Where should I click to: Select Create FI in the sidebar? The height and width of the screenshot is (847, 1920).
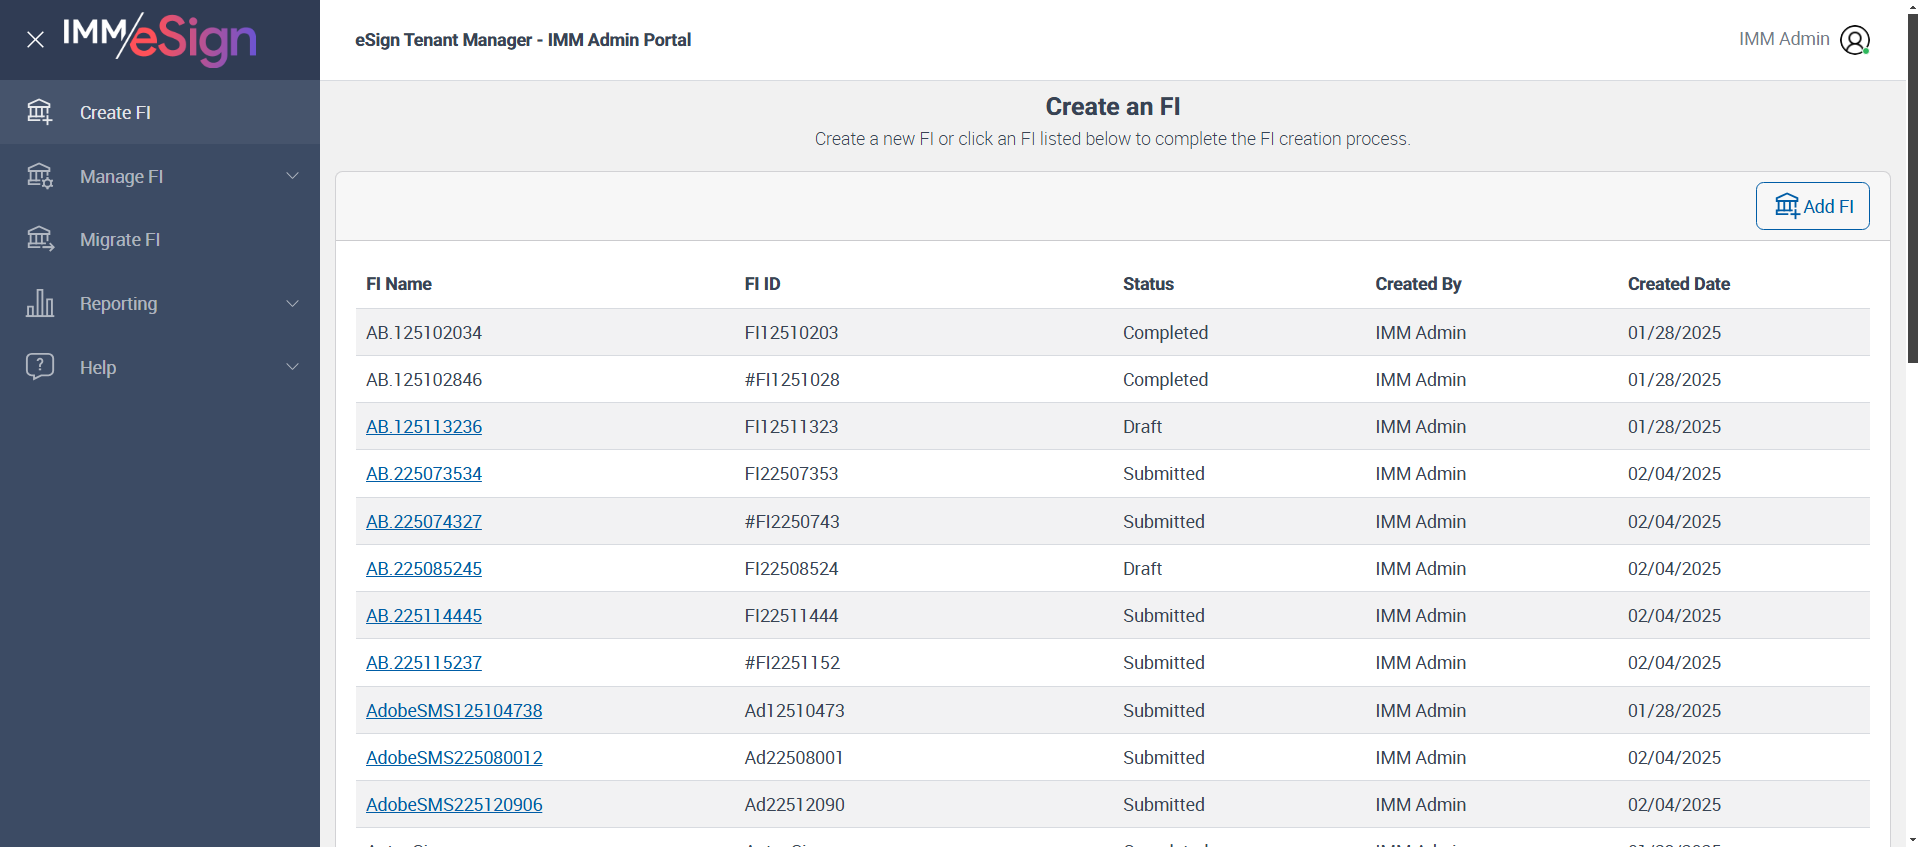pos(115,113)
